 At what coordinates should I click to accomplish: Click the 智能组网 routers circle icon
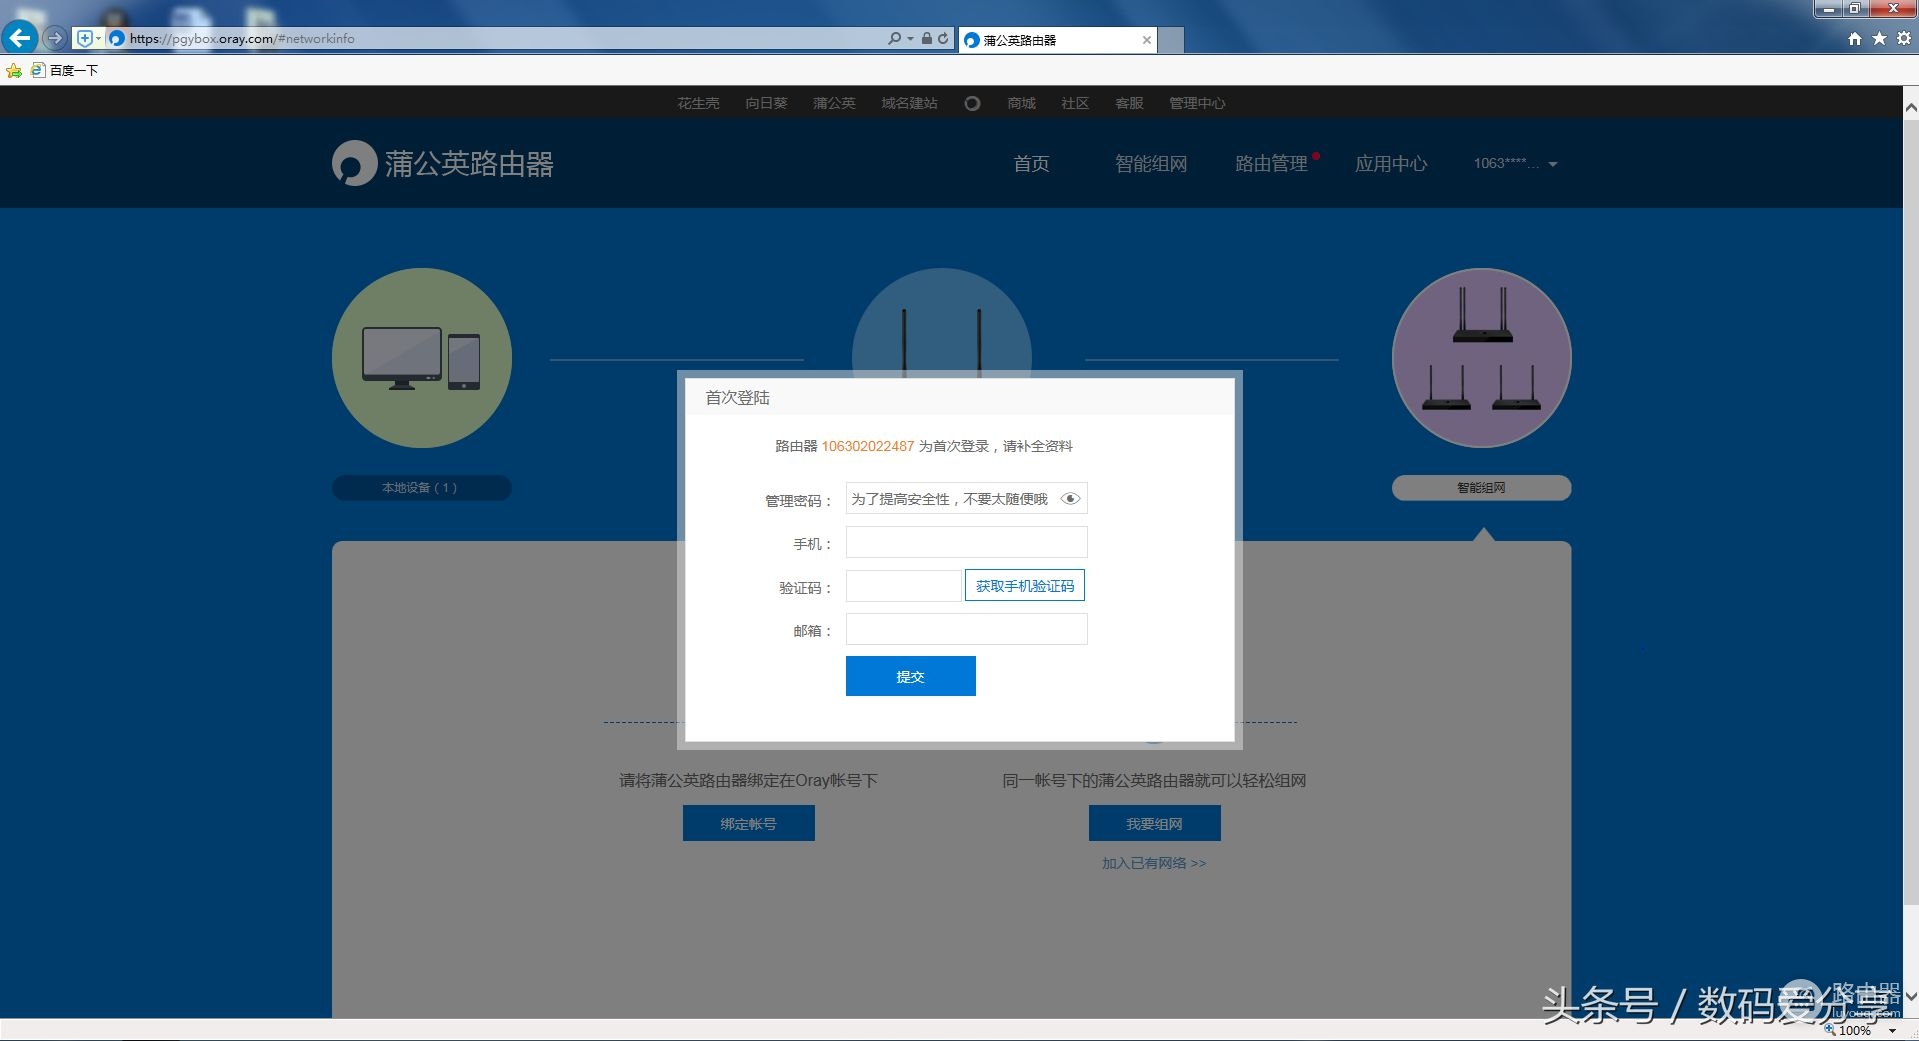click(1481, 357)
